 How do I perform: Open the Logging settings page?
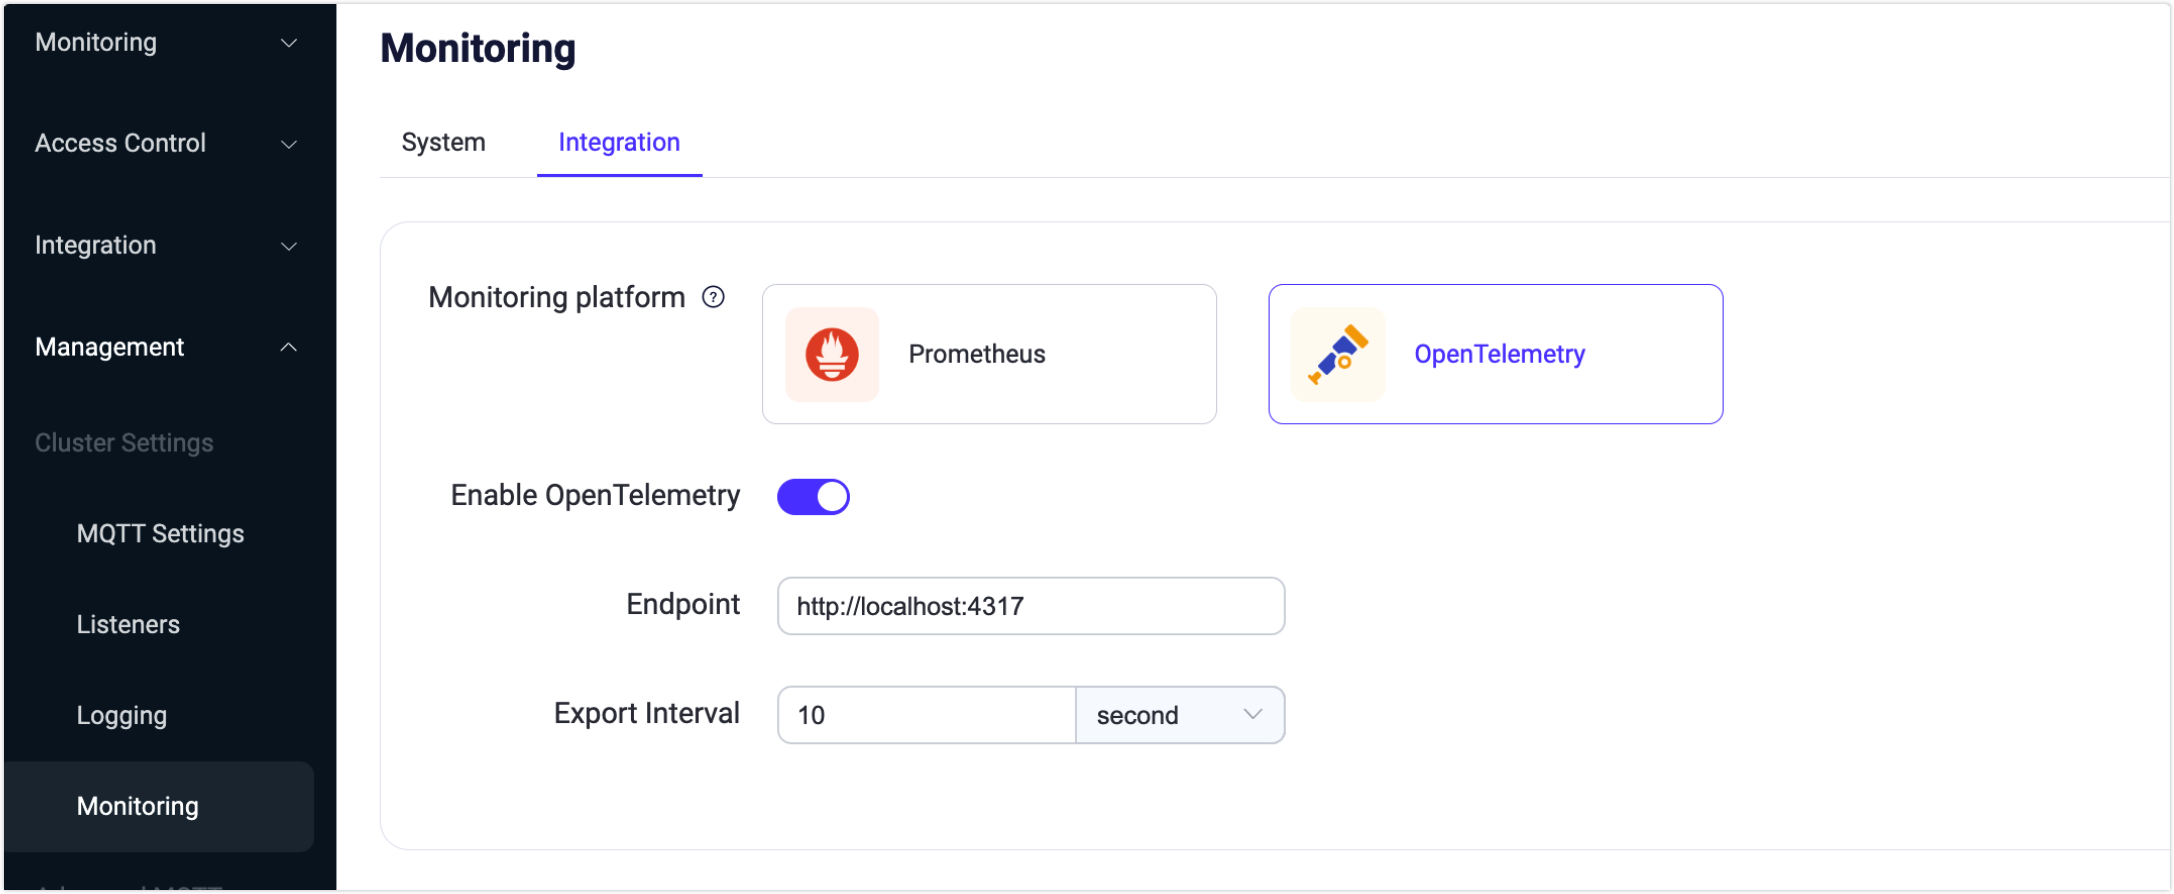[122, 716]
